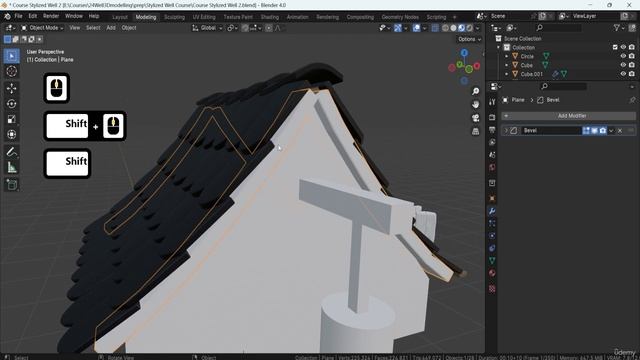Open the shading options dropdown arrow
Viewport: 640px width, 360px height.
tap(478, 28)
